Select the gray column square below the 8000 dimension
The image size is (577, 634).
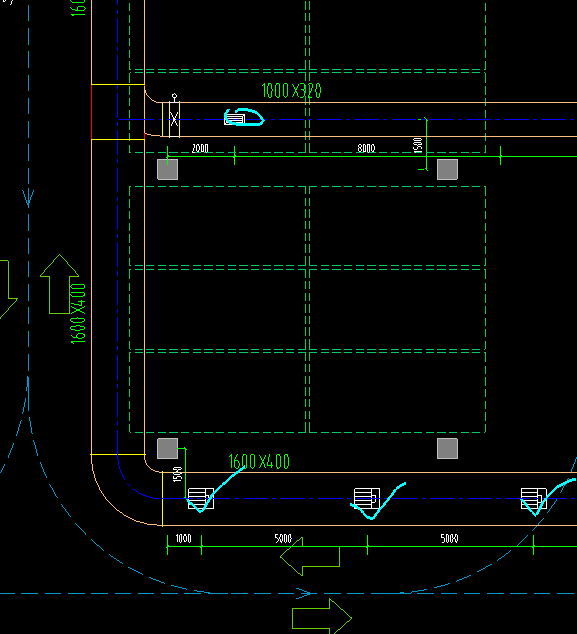pyautogui.click(x=448, y=169)
